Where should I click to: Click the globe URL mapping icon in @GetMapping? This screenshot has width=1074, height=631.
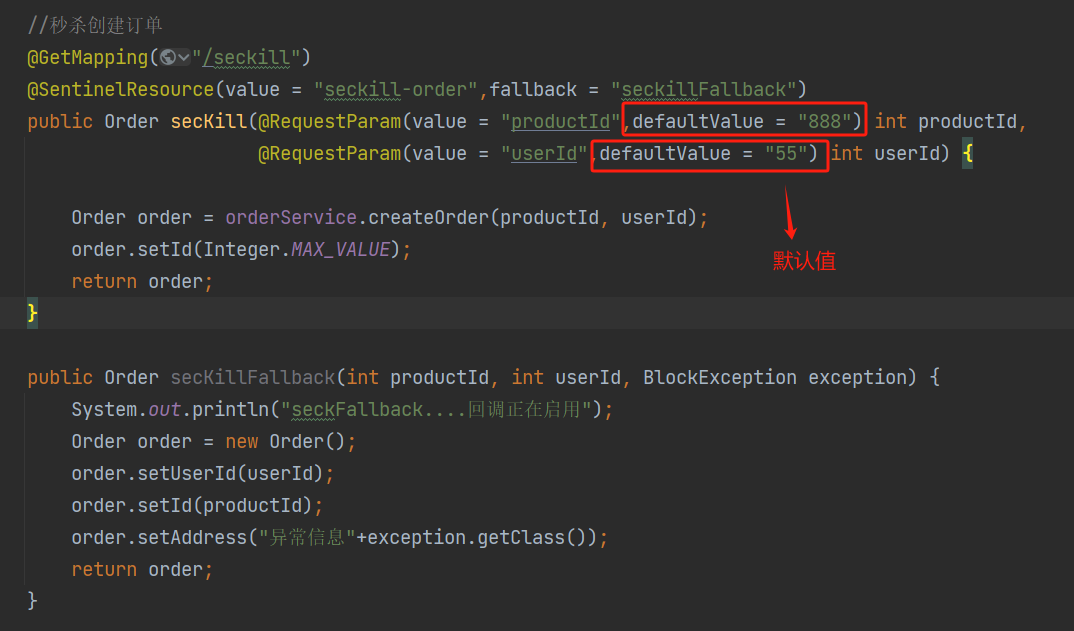pyautogui.click(x=168, y=58)
